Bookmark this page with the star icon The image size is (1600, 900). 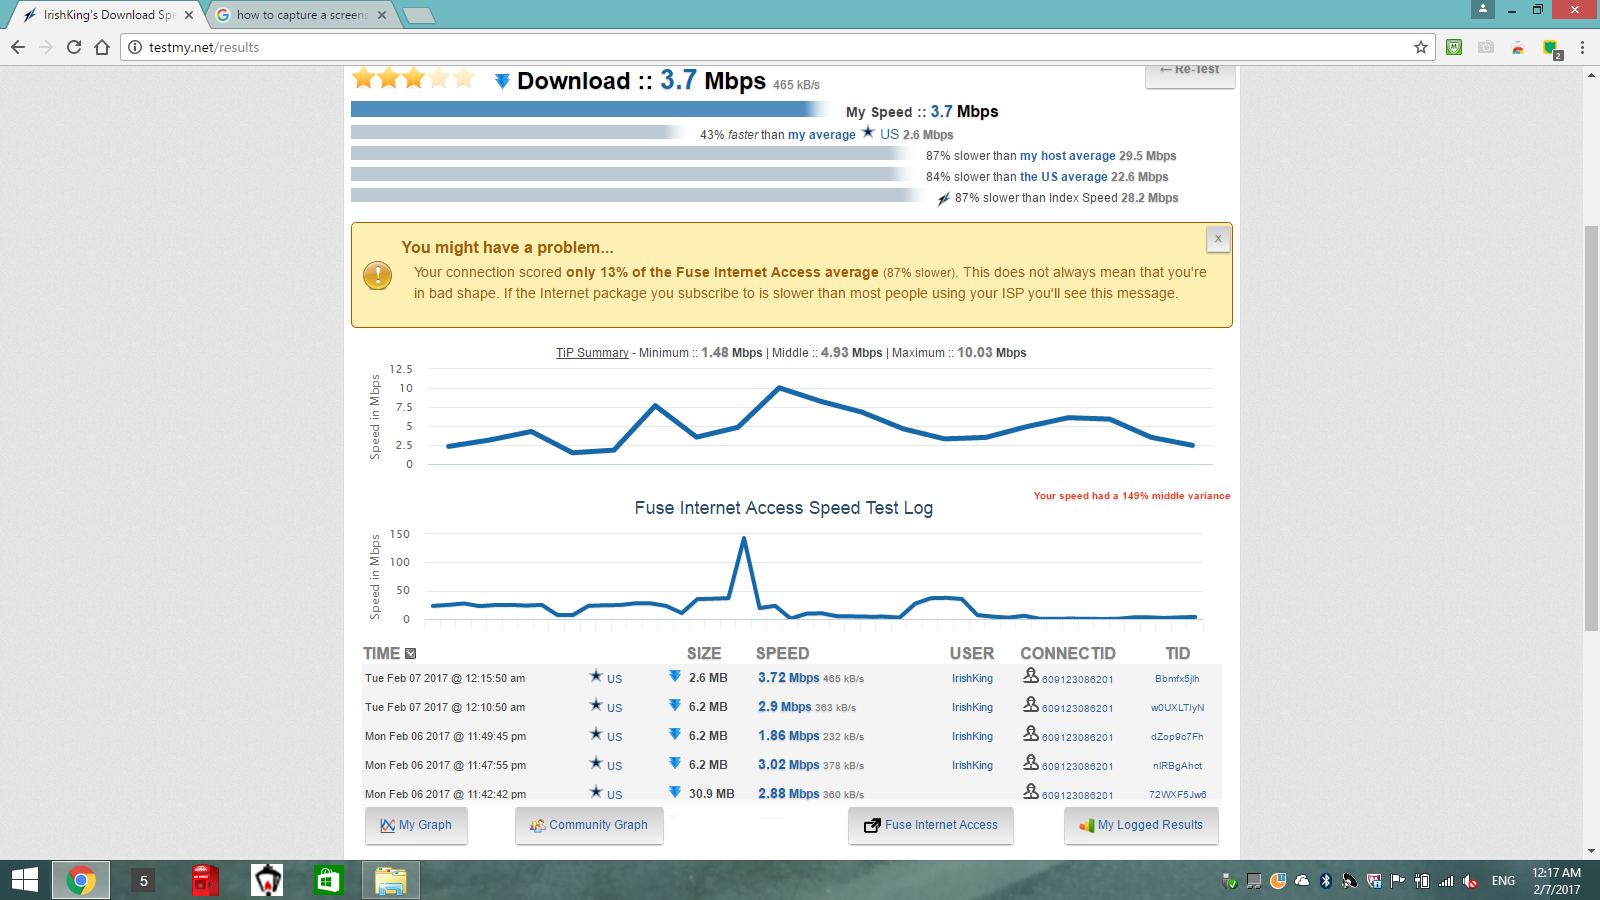click(x=1420, y=47)
